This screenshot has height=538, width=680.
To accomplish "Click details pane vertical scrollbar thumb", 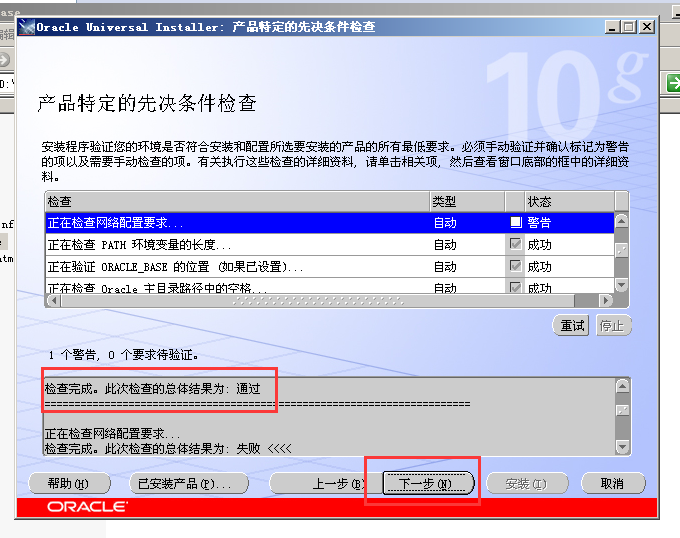I will pos(622,410).
